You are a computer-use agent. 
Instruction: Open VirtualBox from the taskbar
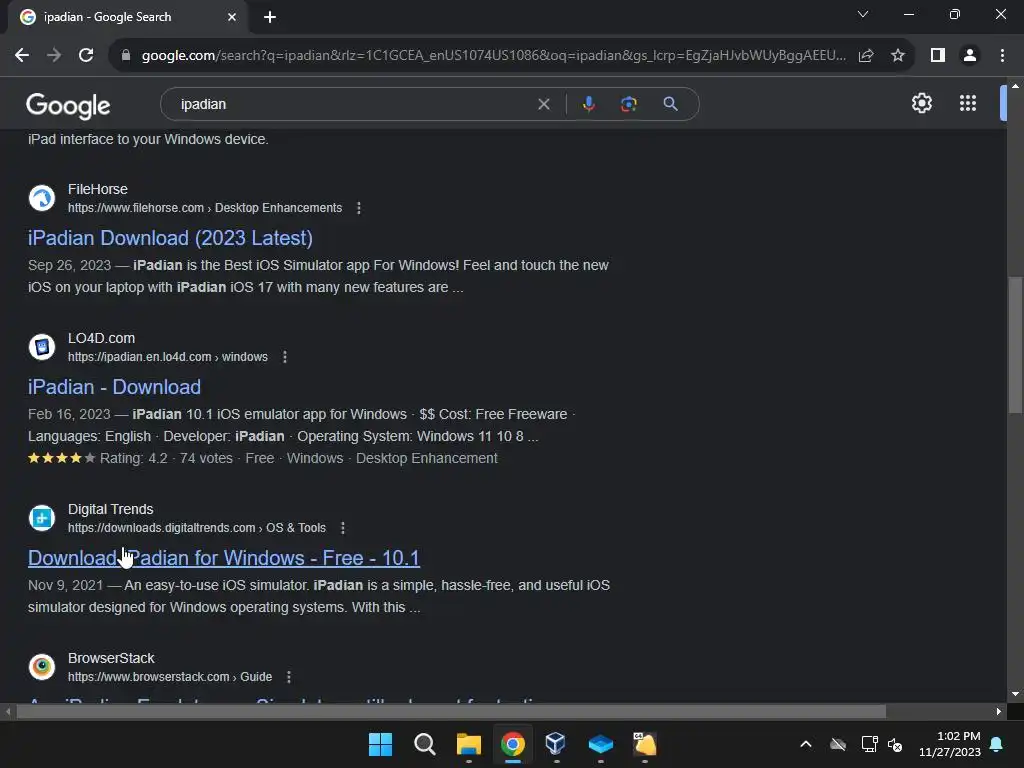click(x=556, y=744)
